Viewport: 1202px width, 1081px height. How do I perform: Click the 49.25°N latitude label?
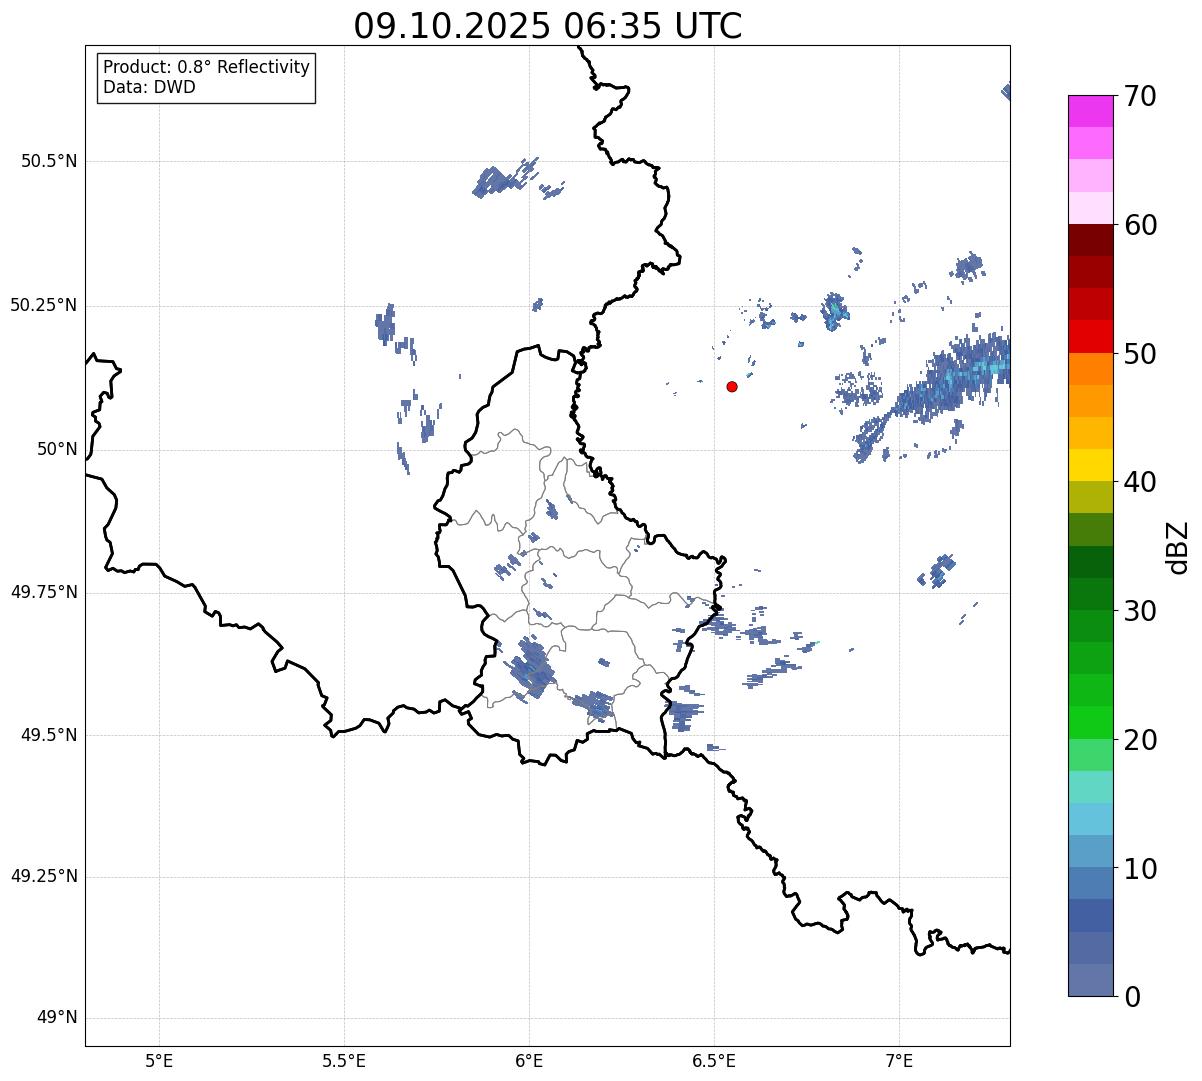pyautogui.click(x=43, y=876)
